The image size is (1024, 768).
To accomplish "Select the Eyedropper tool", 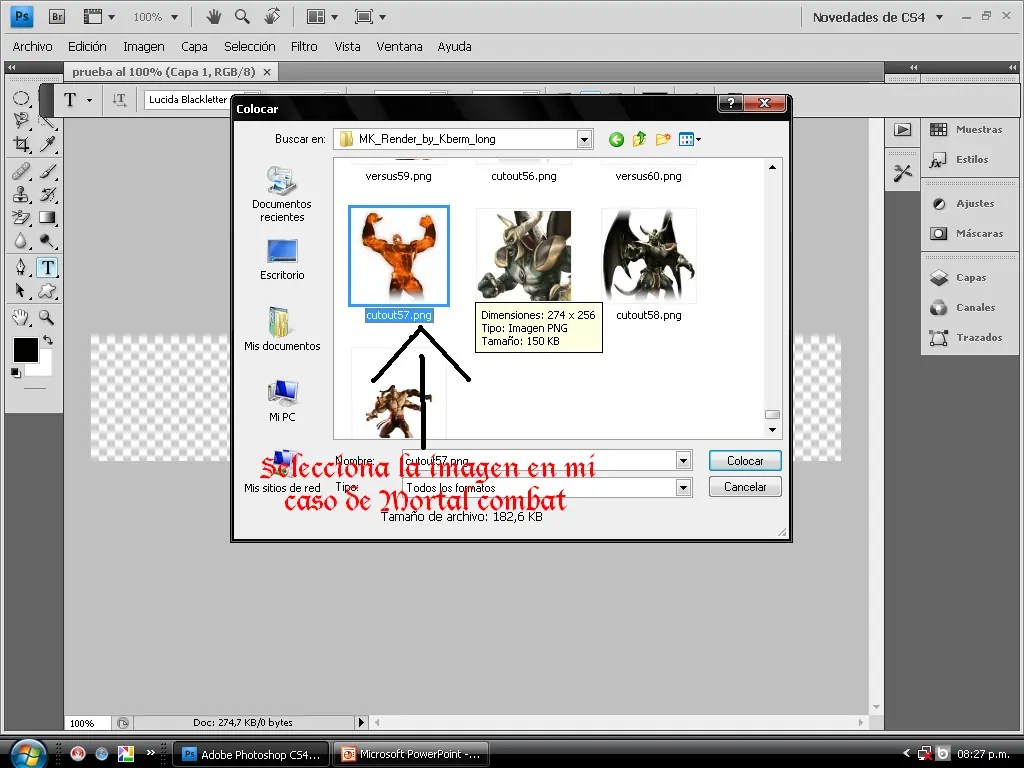I will [47, 144].
